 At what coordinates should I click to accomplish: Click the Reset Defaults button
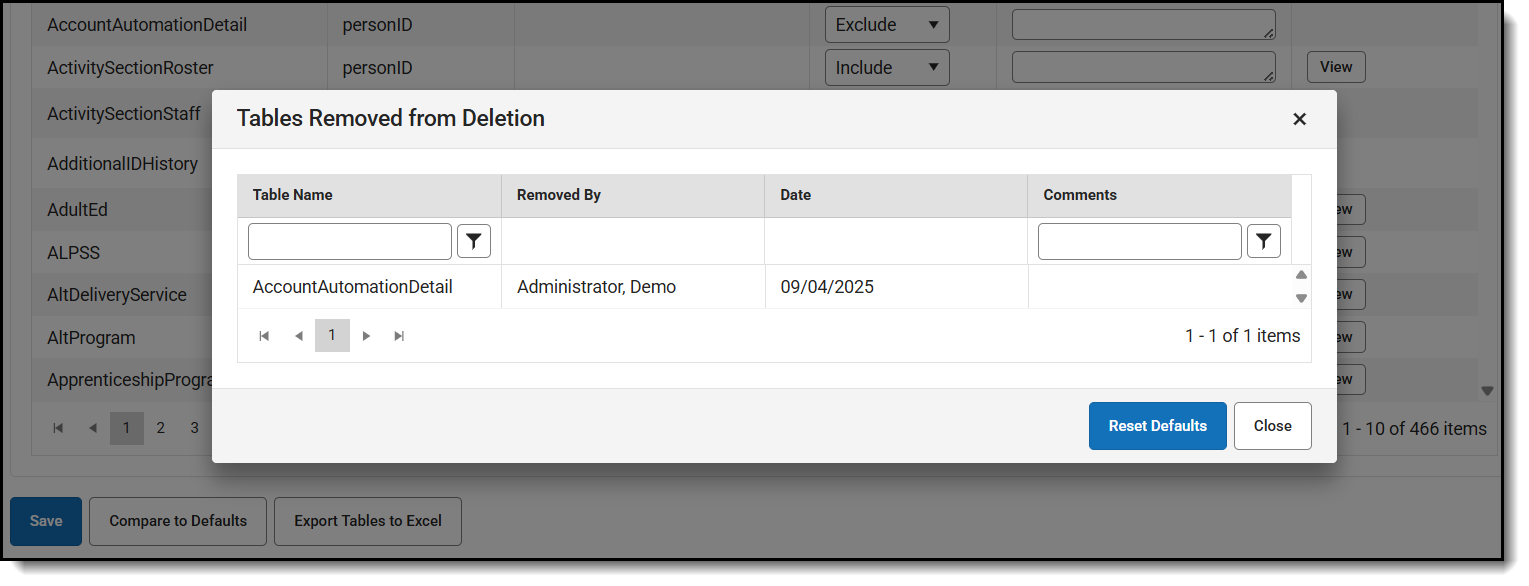tap(1157, 425)
